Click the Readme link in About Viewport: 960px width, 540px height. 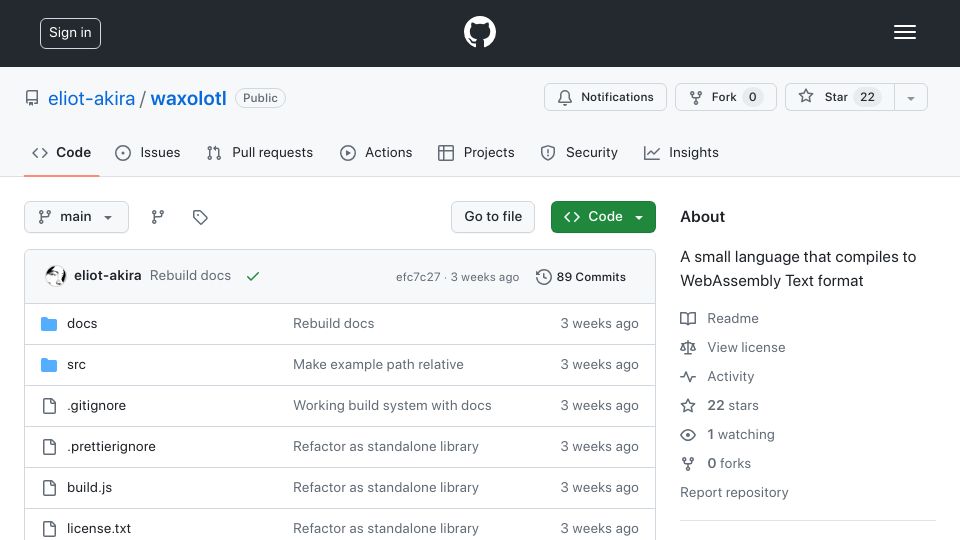pyautogui.click(x=732, y=318)
